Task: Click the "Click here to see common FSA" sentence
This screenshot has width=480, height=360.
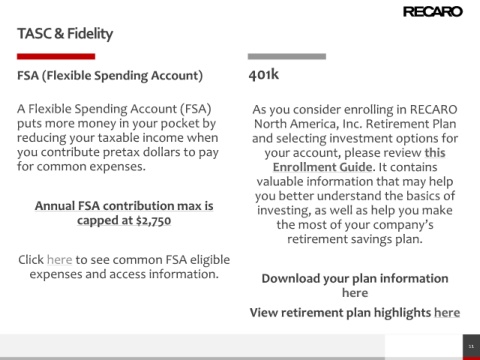Action: (x=124, y=267)
